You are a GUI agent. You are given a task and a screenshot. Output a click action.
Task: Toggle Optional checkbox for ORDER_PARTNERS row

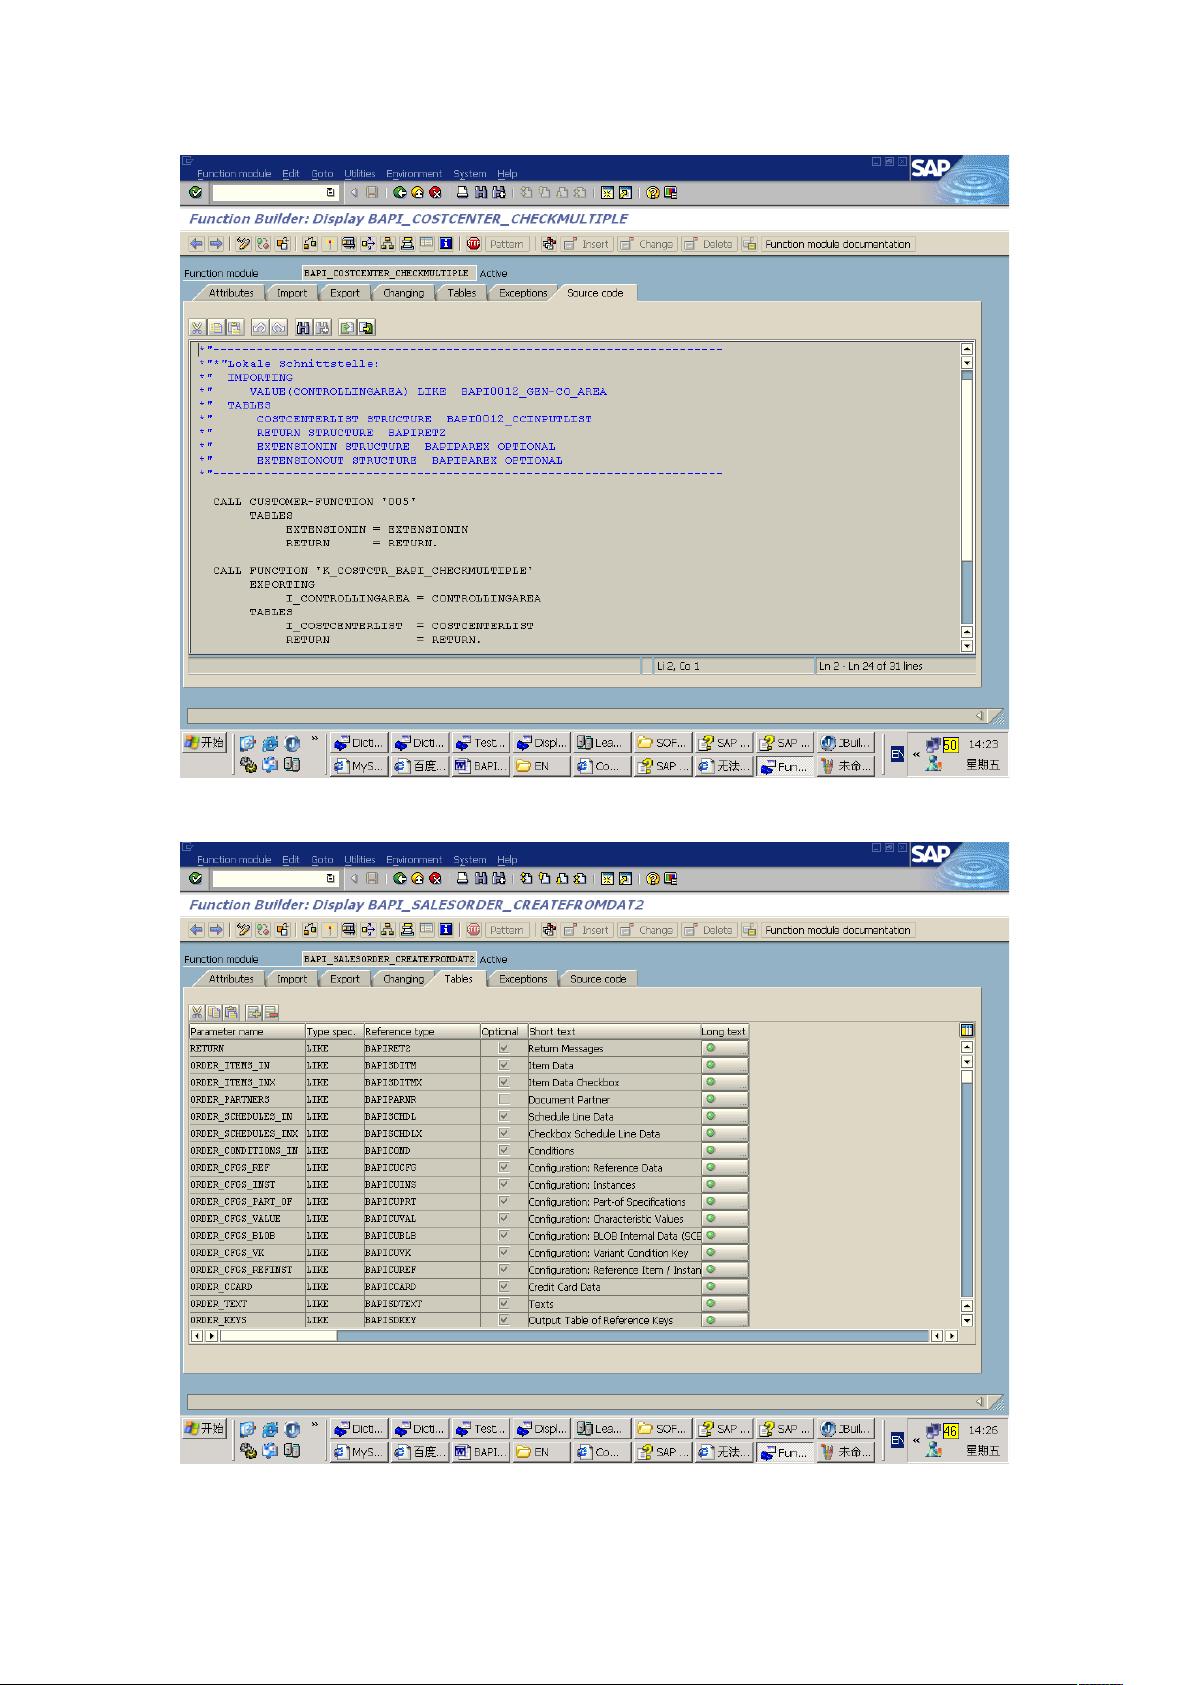(x=504, y=1099)
